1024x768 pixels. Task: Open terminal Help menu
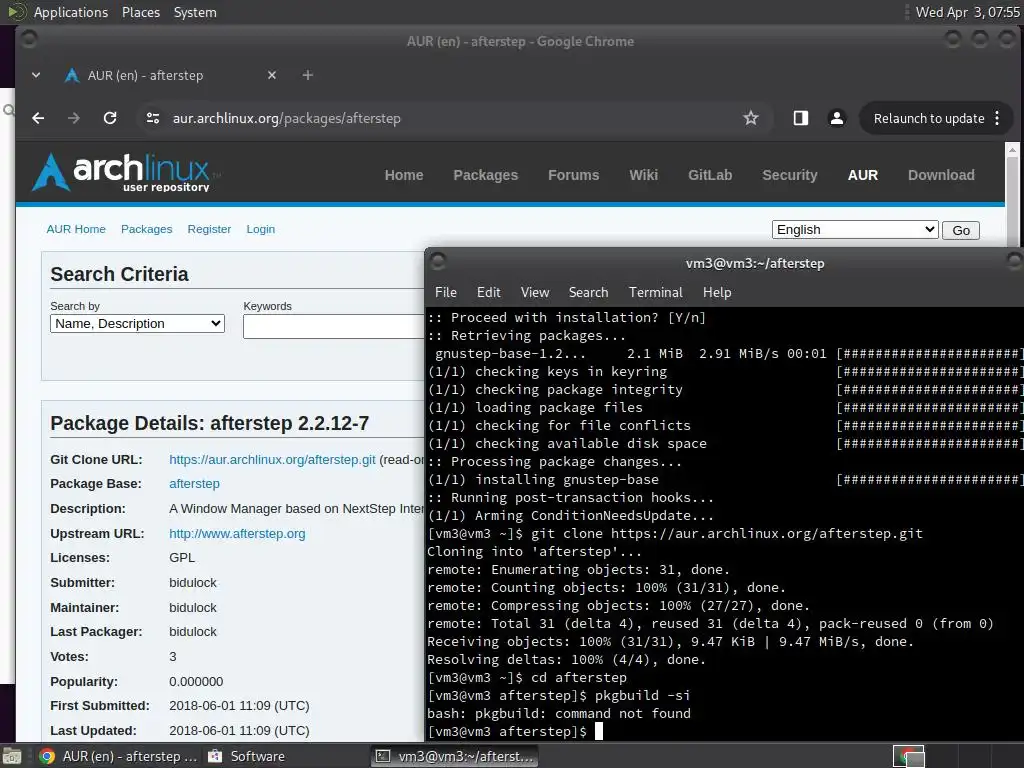(717, 293)
